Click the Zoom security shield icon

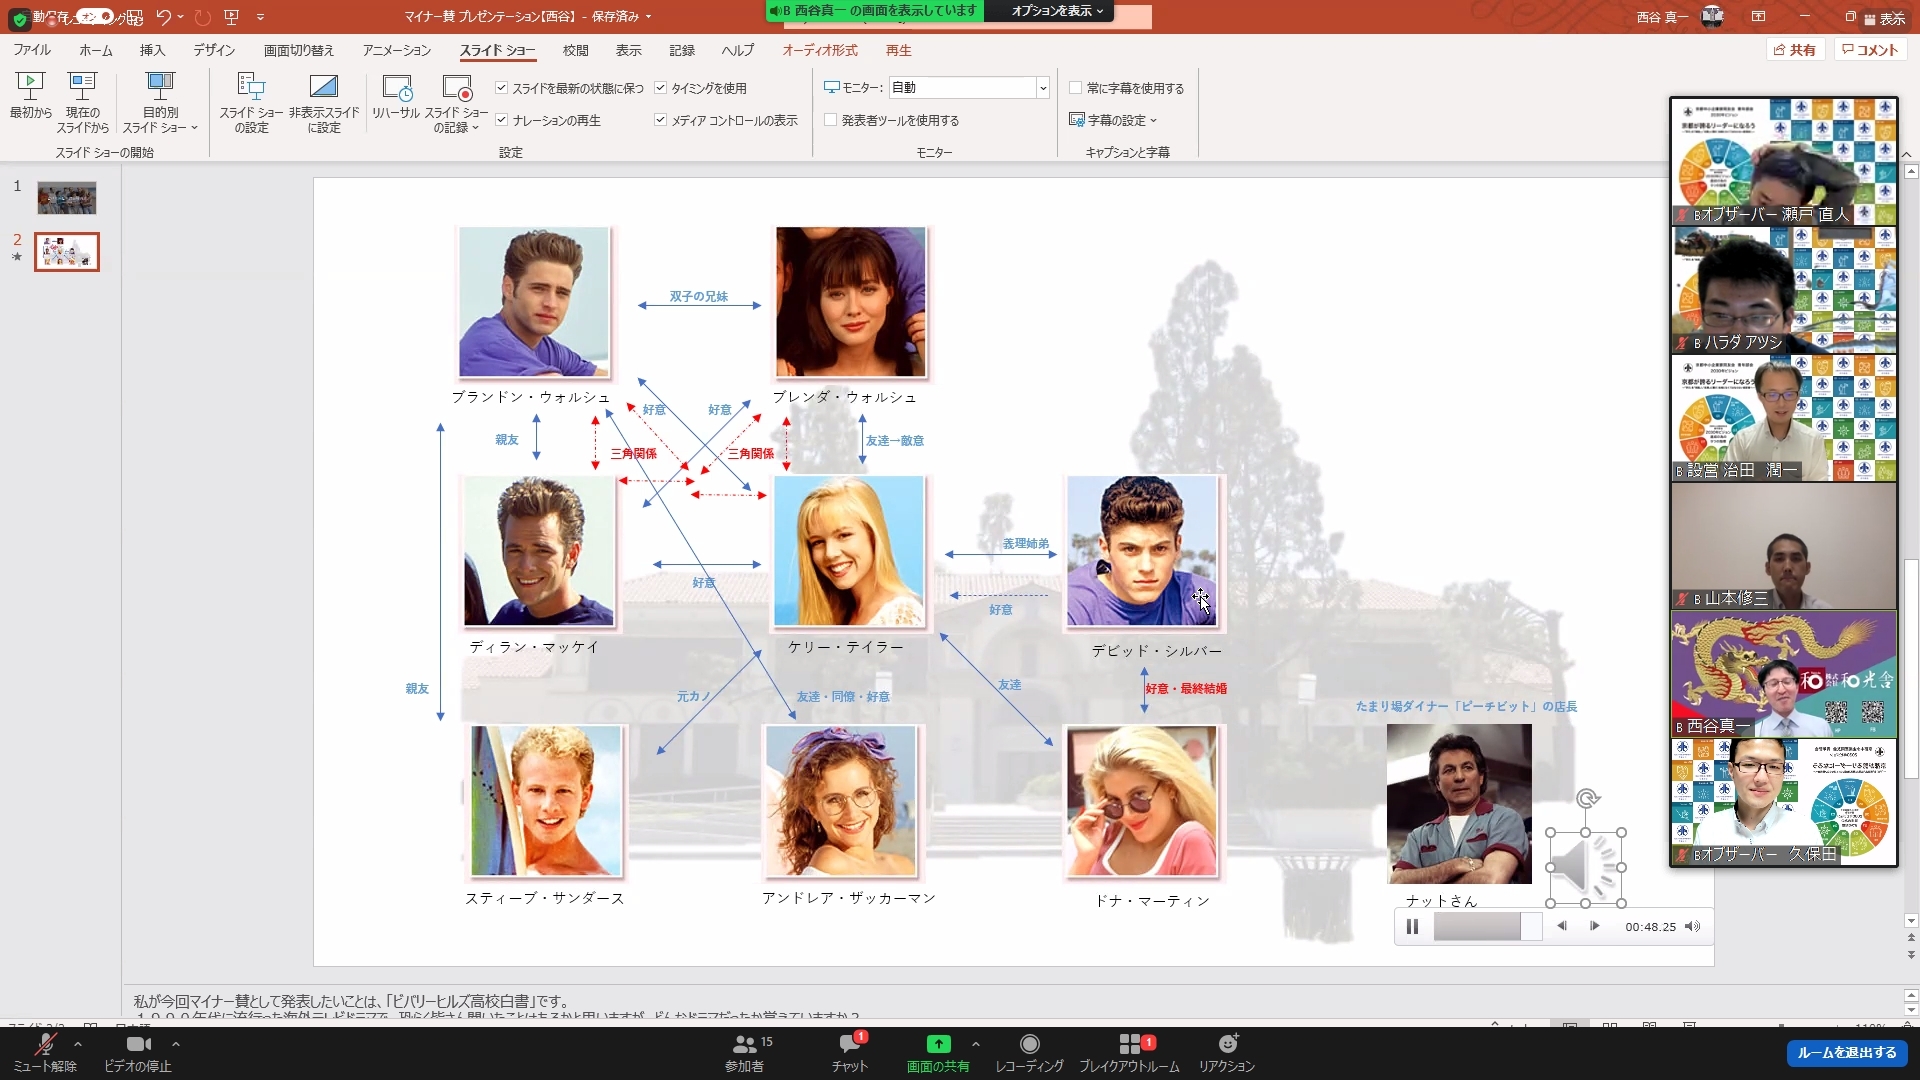click(19, 19)
